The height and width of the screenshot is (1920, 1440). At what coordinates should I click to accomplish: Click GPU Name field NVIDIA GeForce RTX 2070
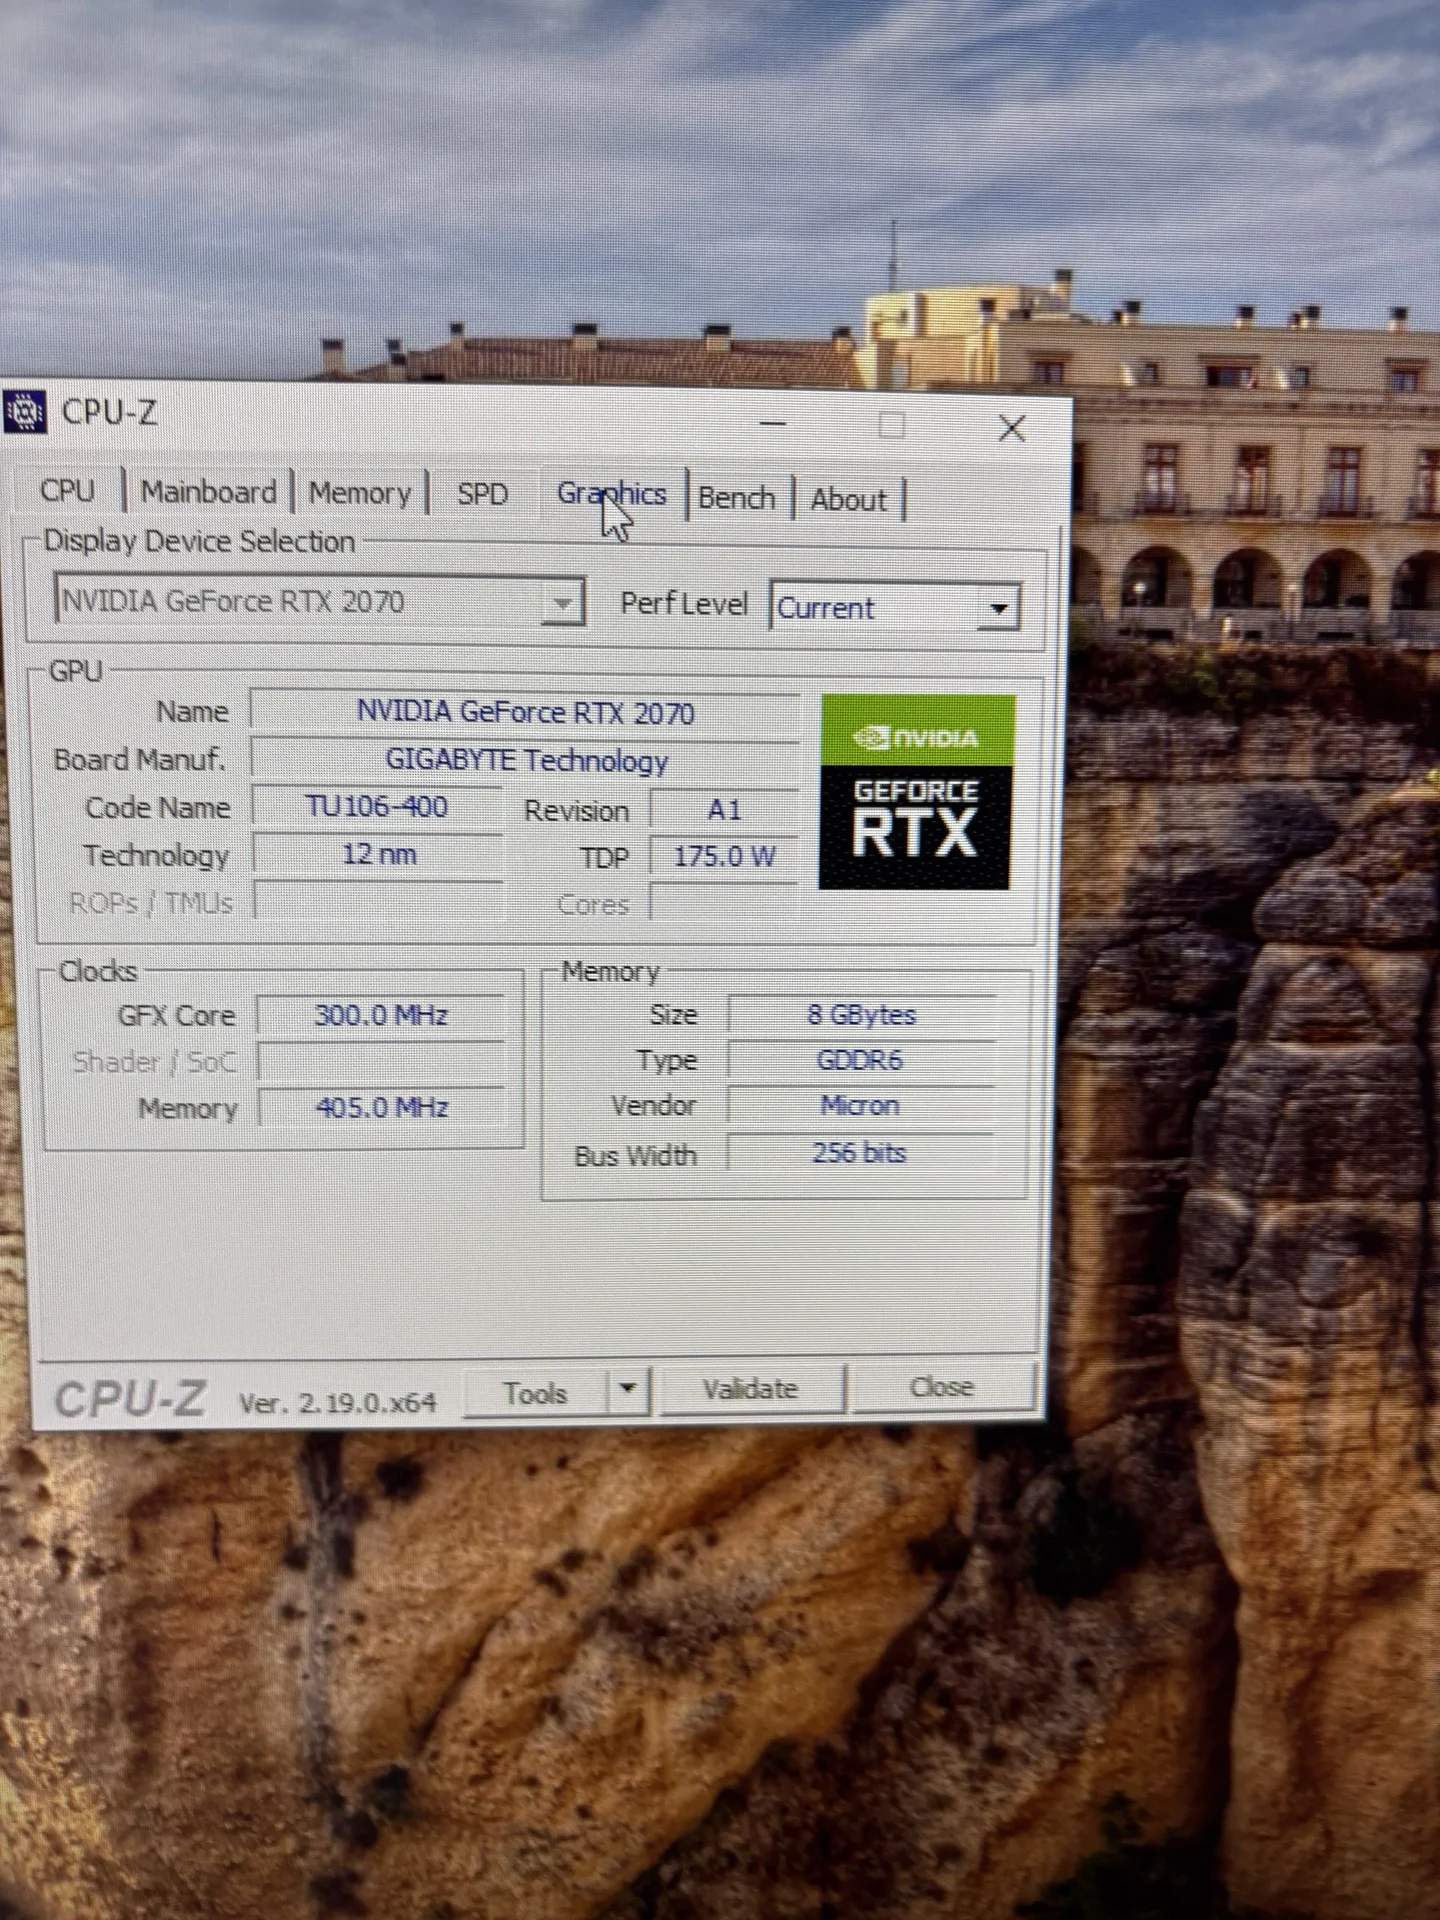coord(525,713)
